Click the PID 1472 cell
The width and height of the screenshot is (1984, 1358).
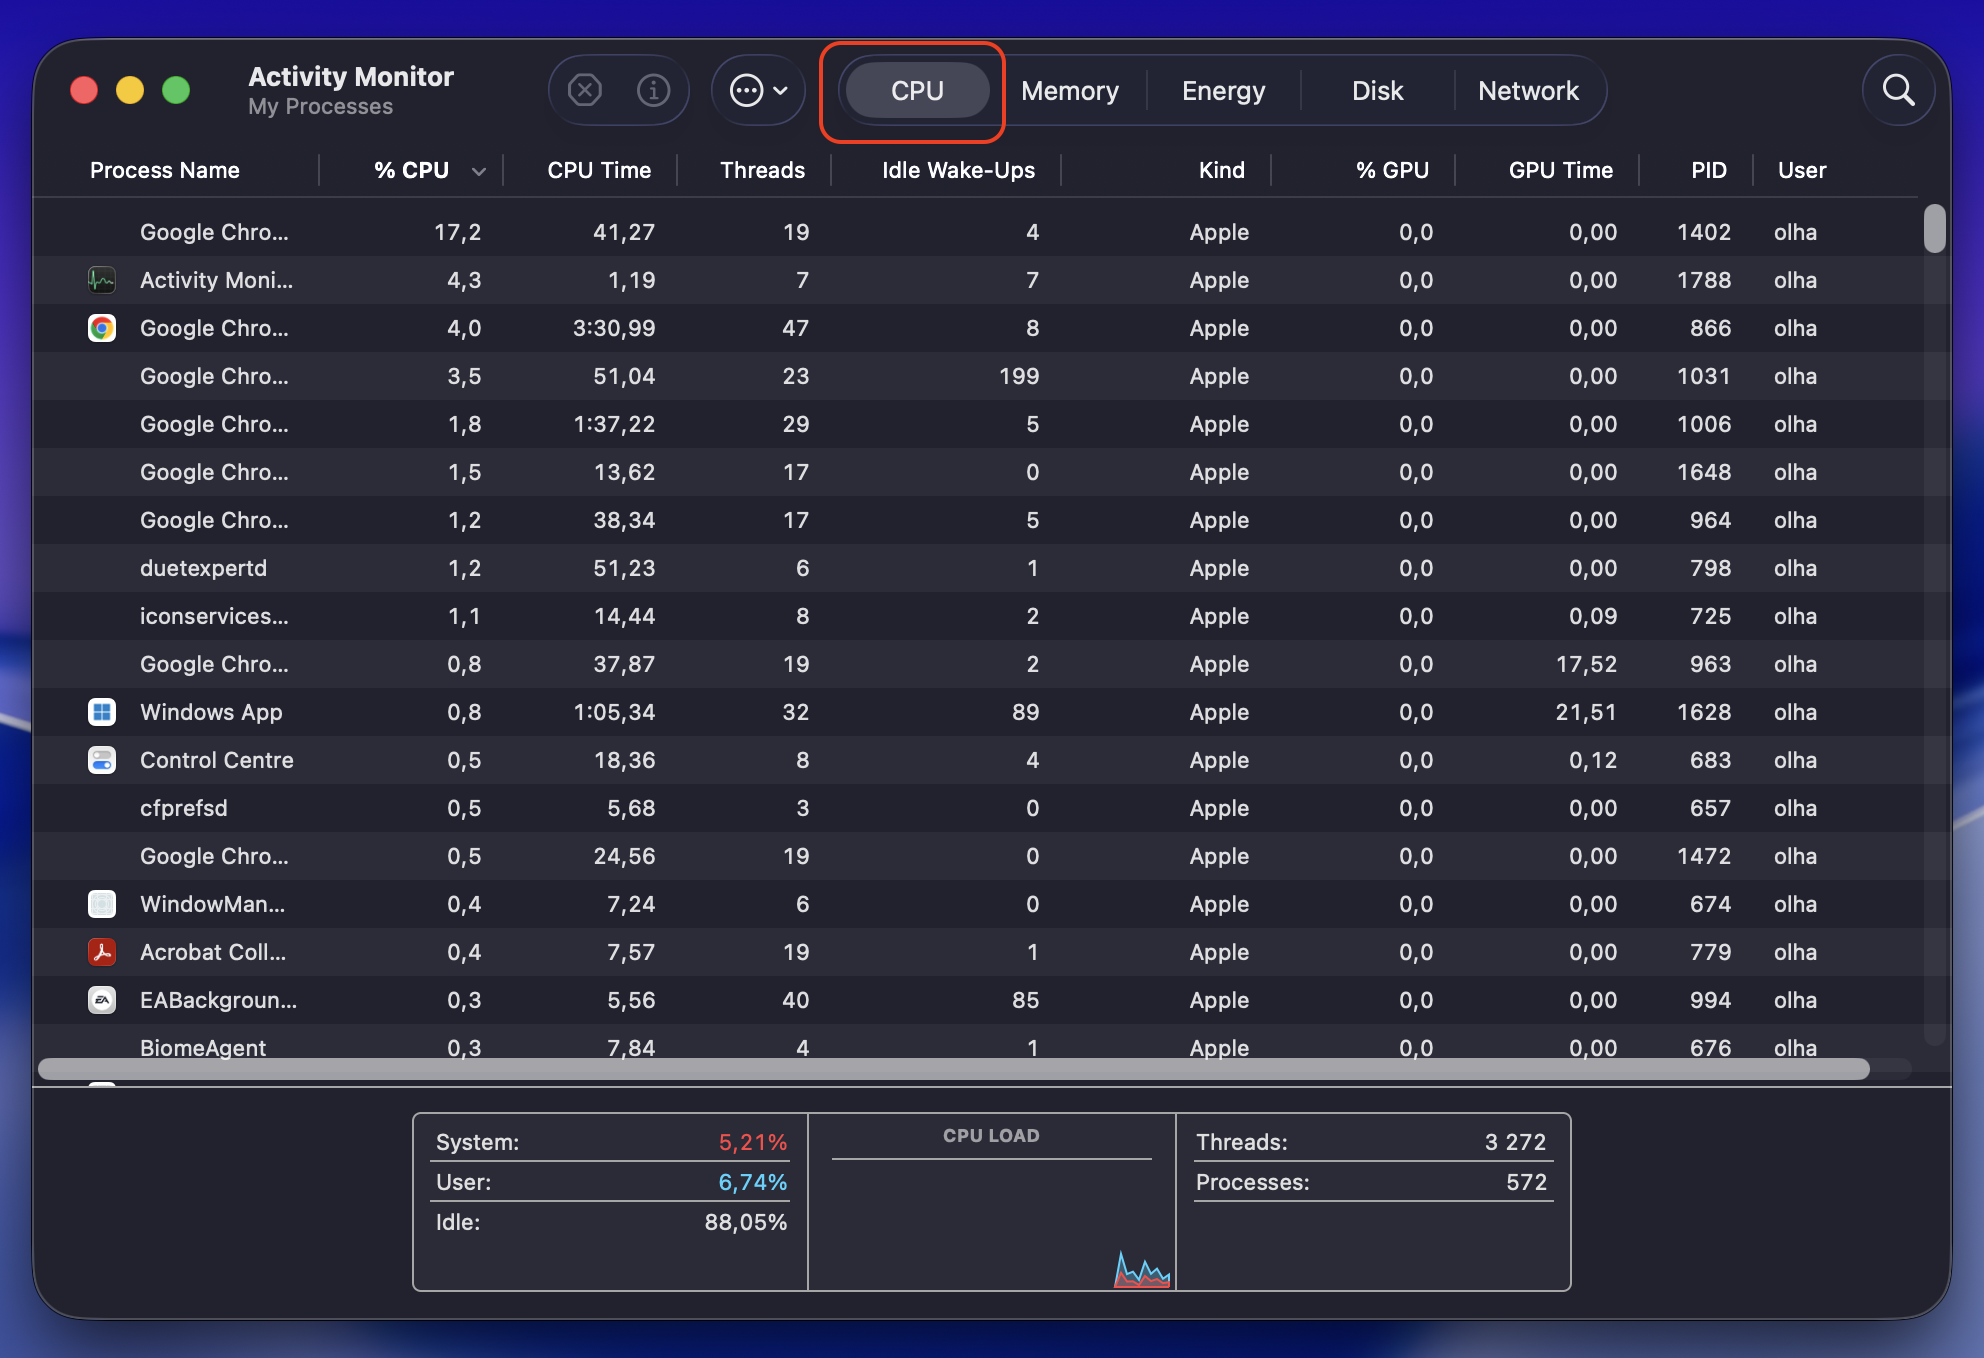point(1704,856)
